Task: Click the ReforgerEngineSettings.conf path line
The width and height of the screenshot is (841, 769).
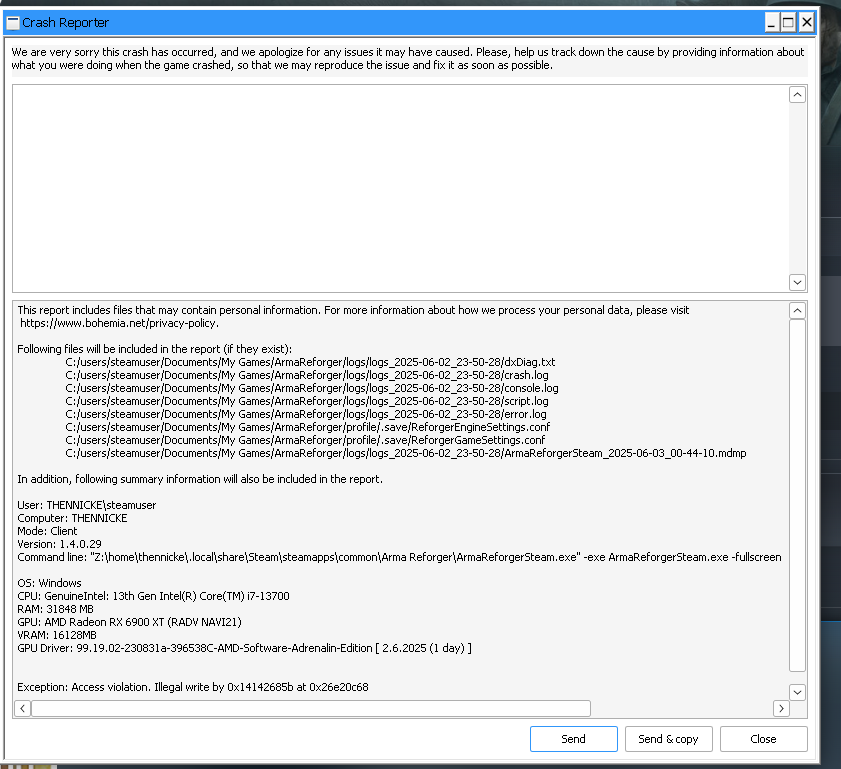Action: click(x=308, y=427)
